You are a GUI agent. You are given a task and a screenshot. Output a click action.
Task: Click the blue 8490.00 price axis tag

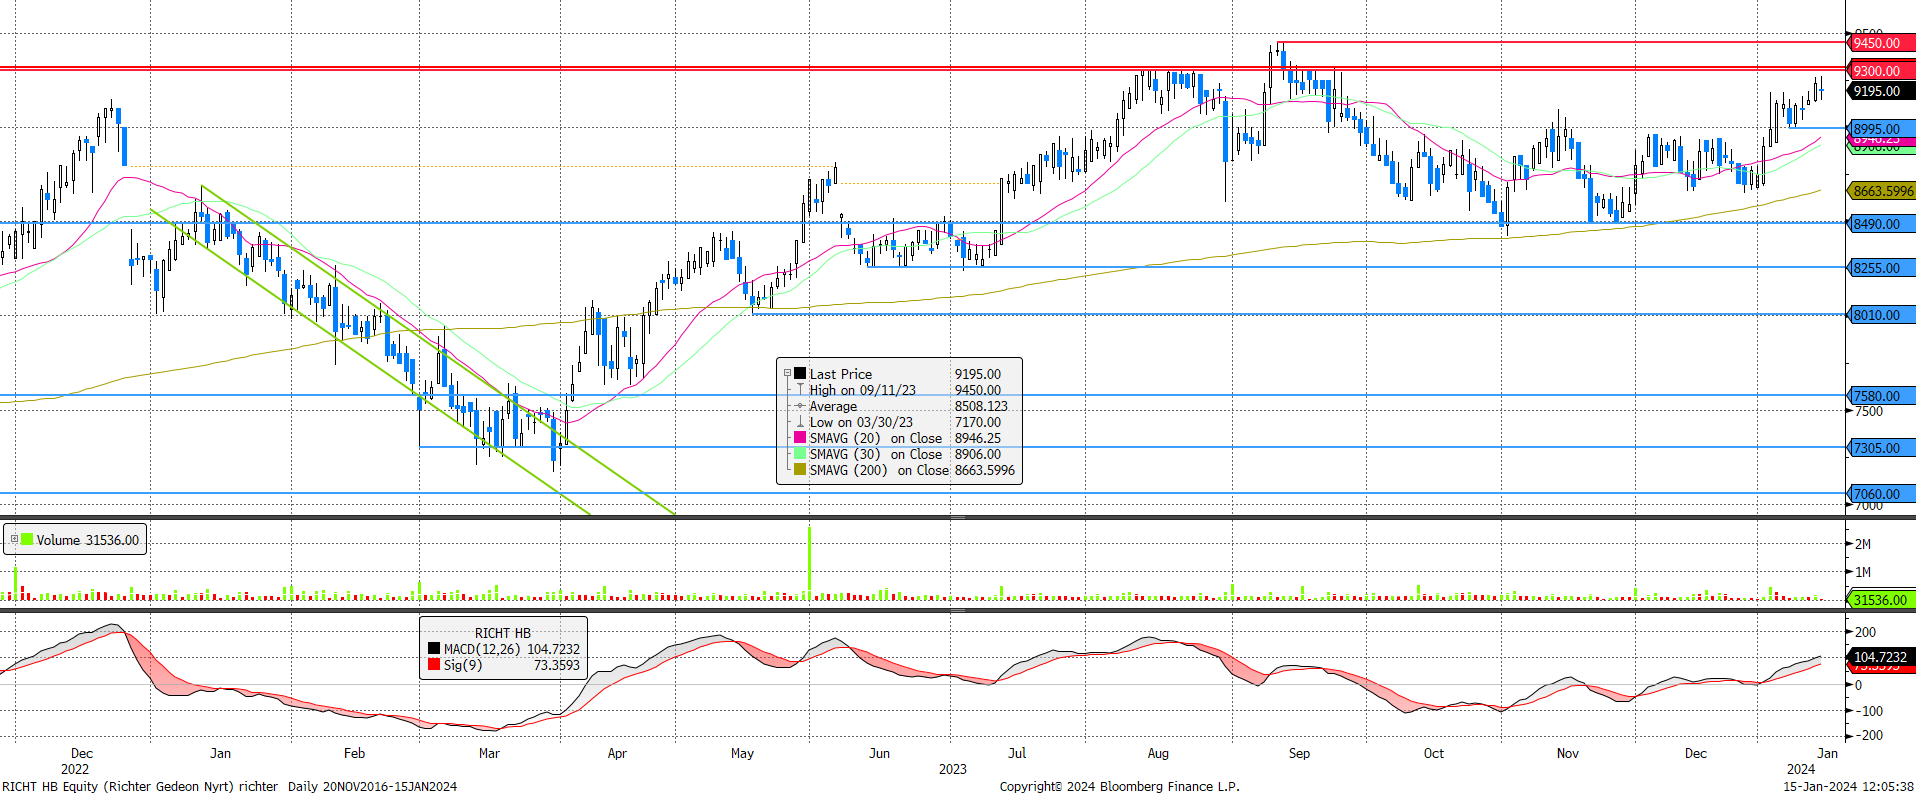pos(1880,224)
